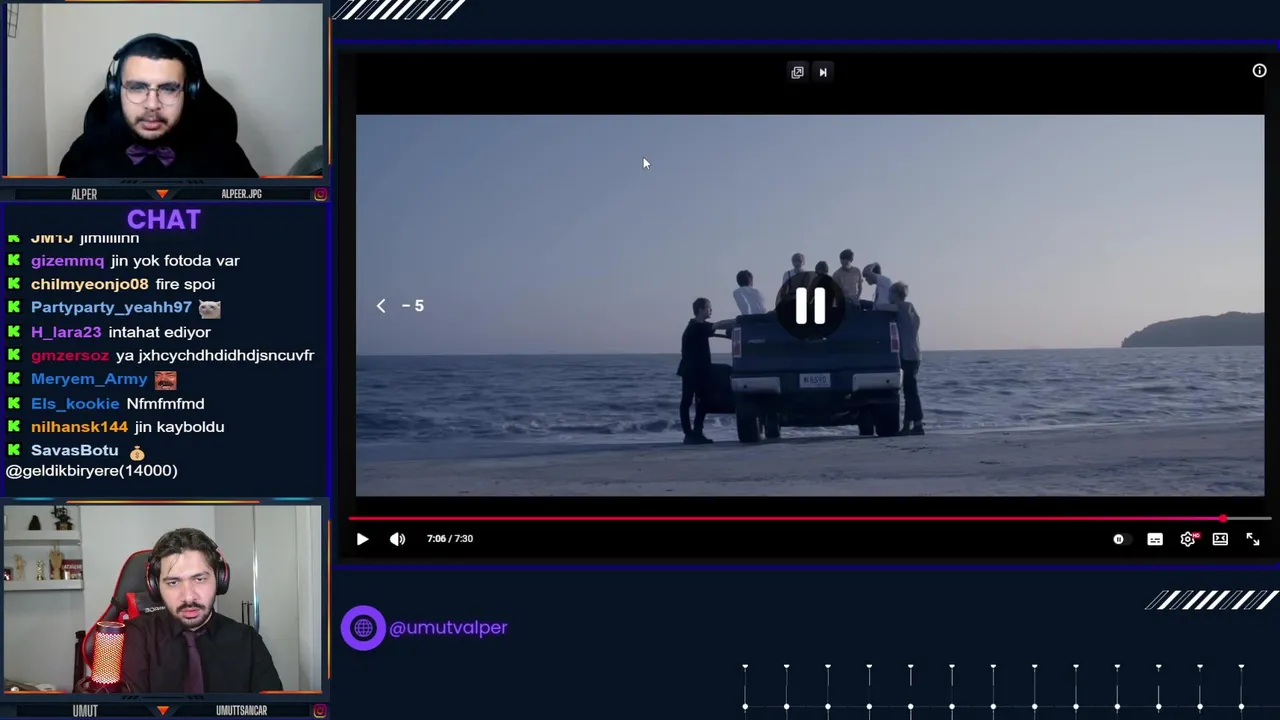Click the play button in video controls
1280x720 pixels.
coord(362,539)
